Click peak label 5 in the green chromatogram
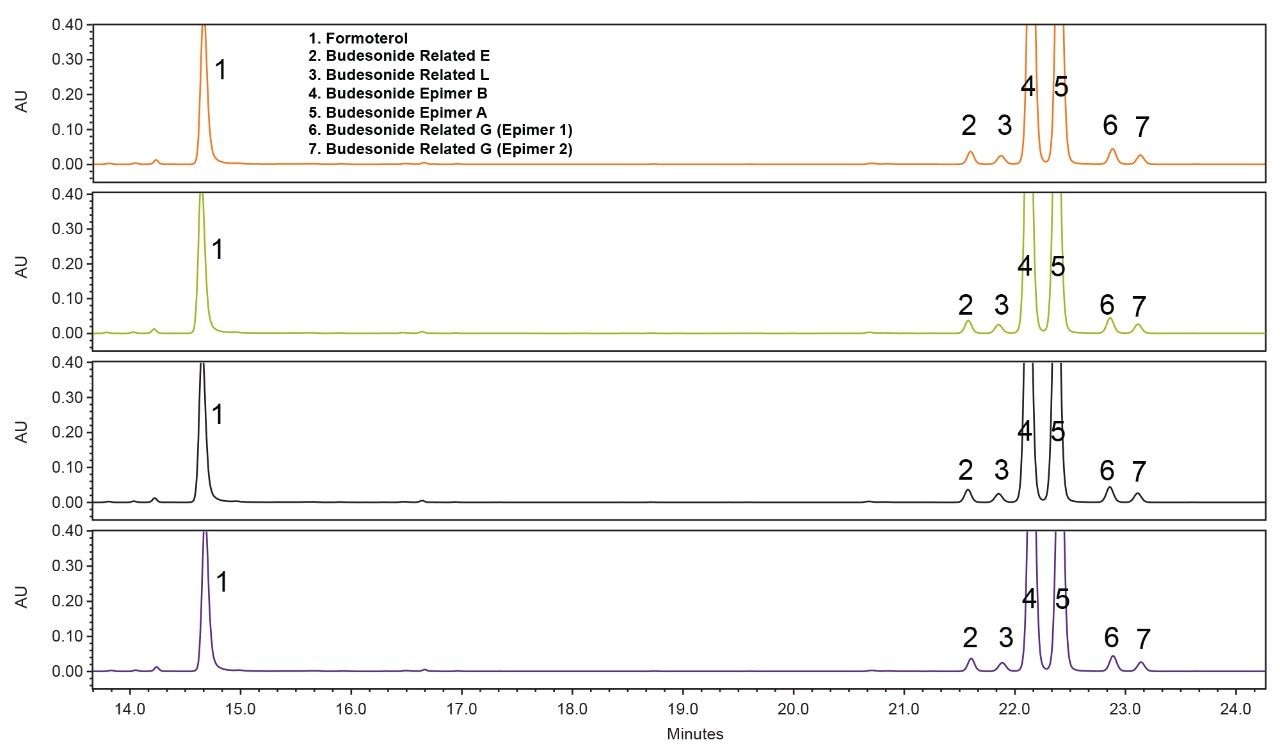Viewport: 1280px width, 756px height. (1058, 266)
